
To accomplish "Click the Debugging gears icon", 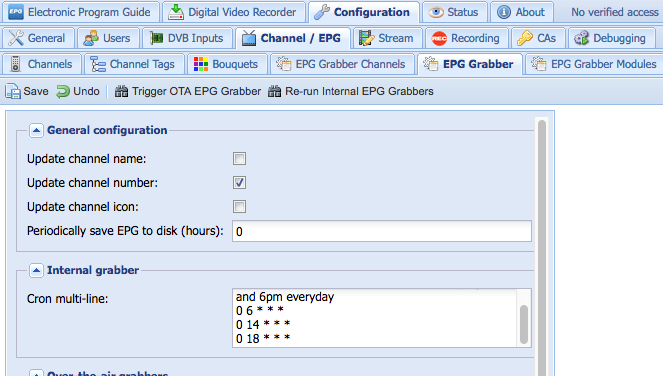I will (581, 38).
